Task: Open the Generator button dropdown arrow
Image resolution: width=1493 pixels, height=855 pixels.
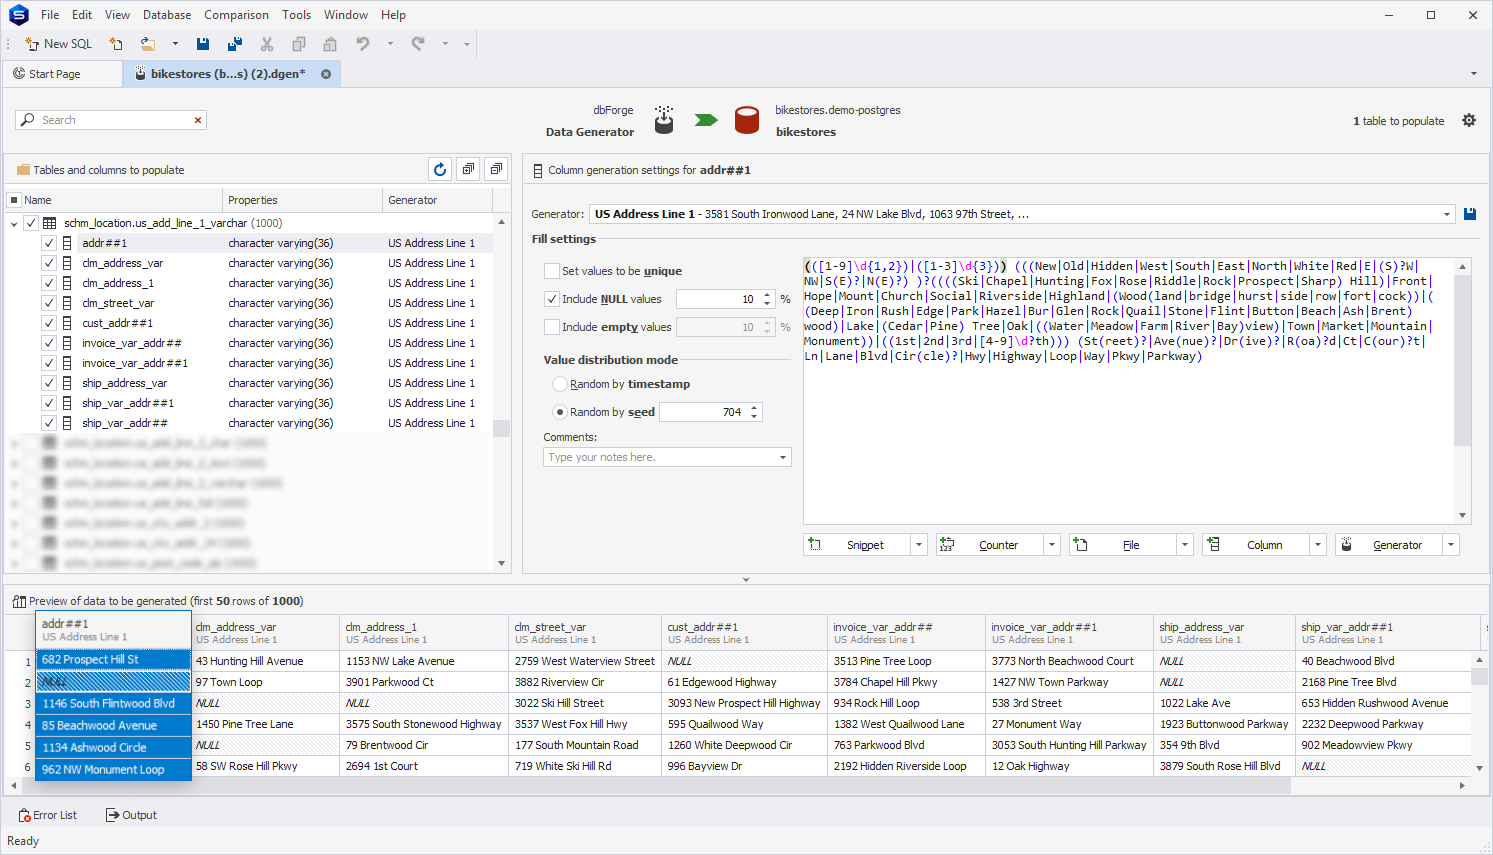Action: tap(1451, 545)
